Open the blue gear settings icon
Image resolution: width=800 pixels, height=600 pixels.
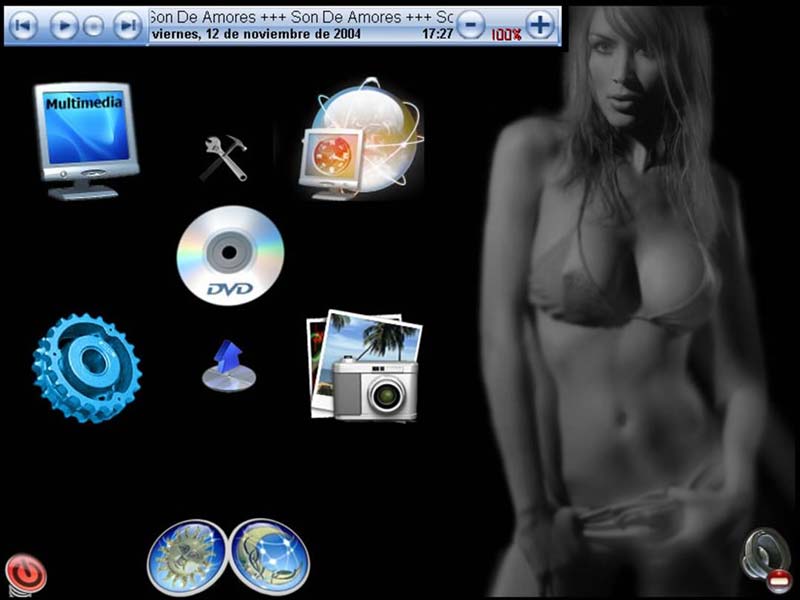(x=87, y=368)
